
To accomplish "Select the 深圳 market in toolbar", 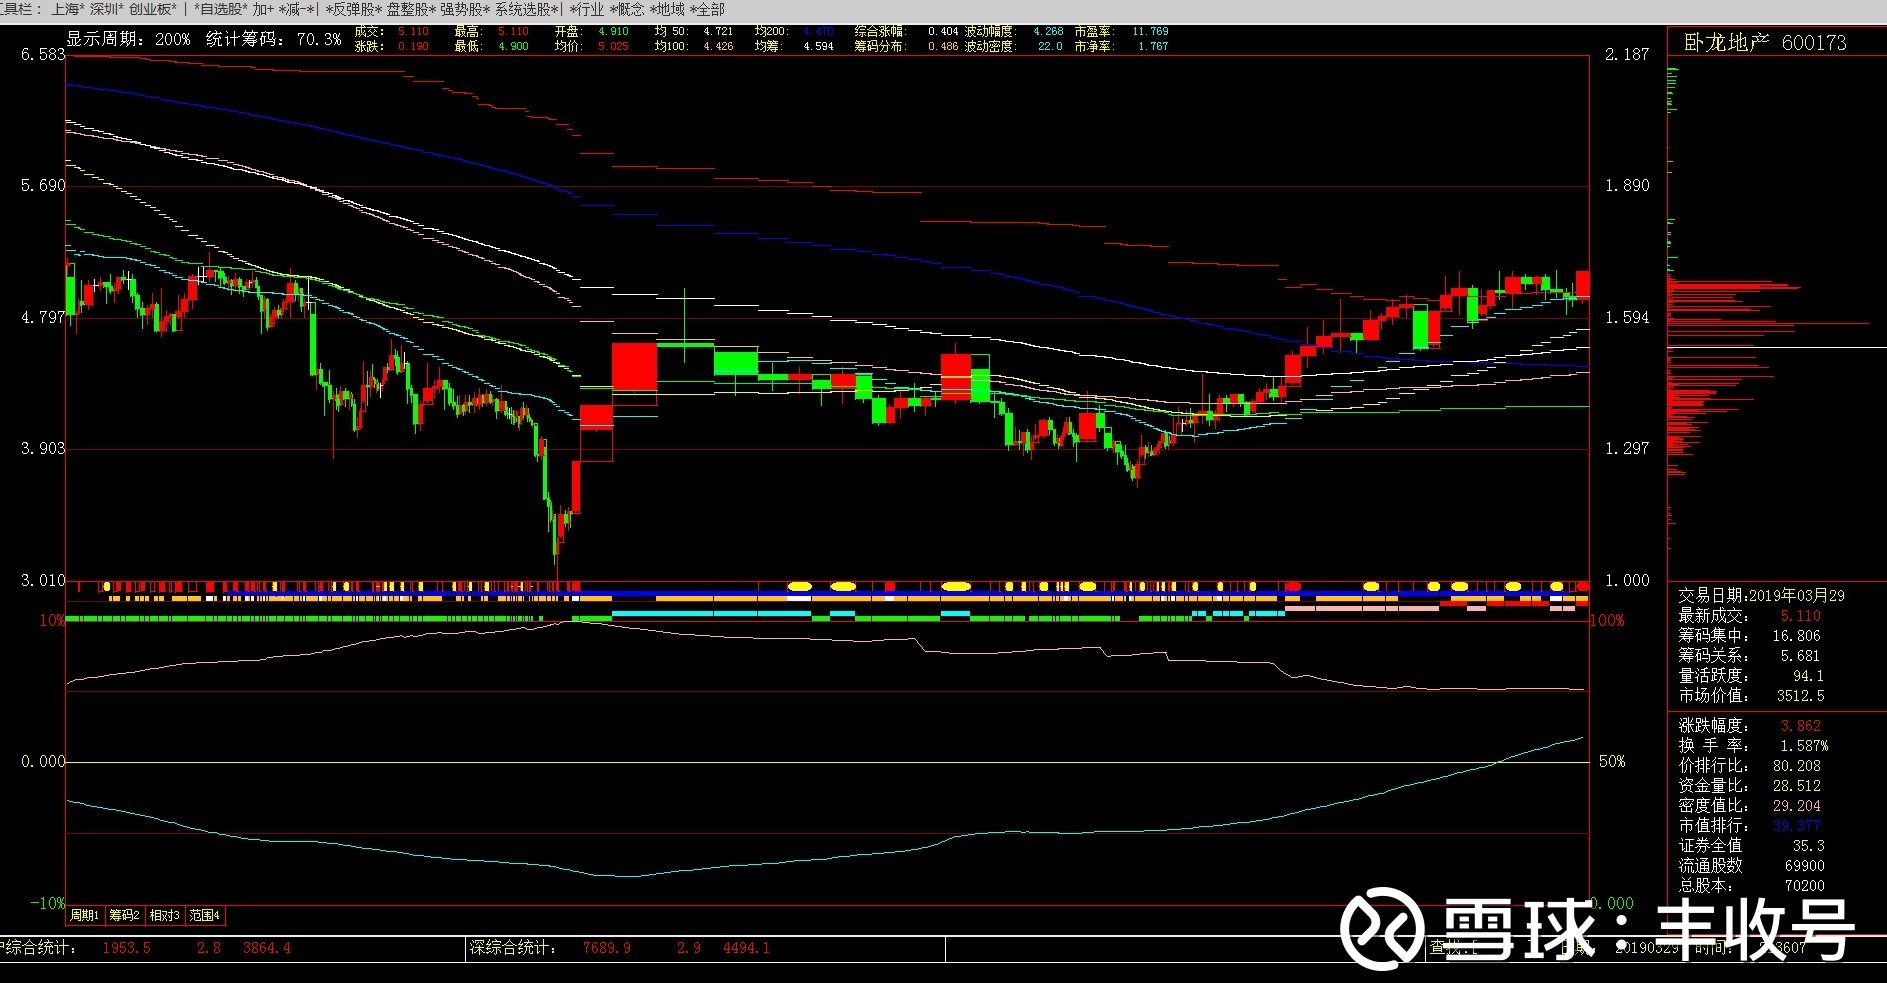I will pyautogui.click(x=107, y=9).
